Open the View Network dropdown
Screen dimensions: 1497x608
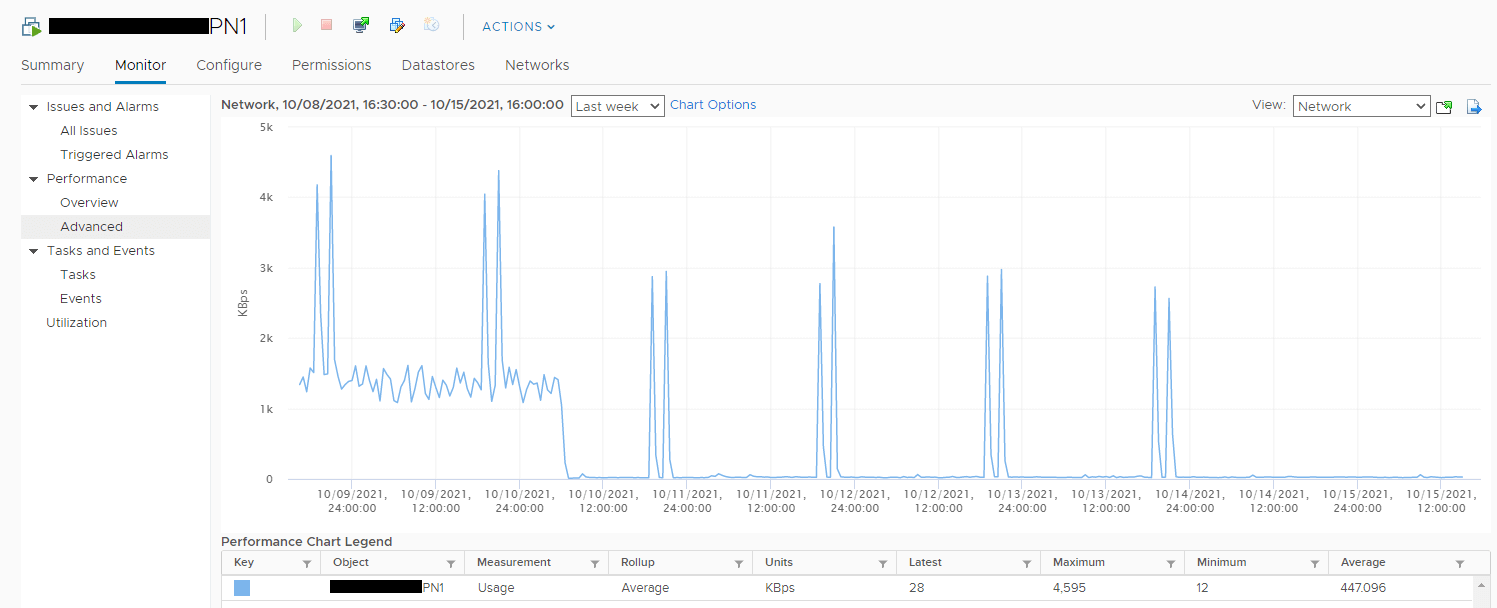pos(1361,106)
